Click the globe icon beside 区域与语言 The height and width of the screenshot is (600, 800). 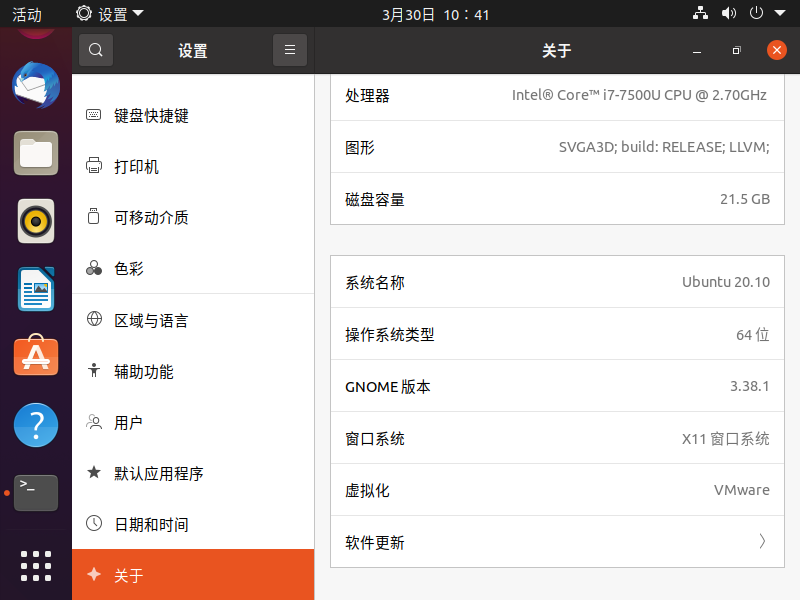pyautogui.click(x=94, y=319)
